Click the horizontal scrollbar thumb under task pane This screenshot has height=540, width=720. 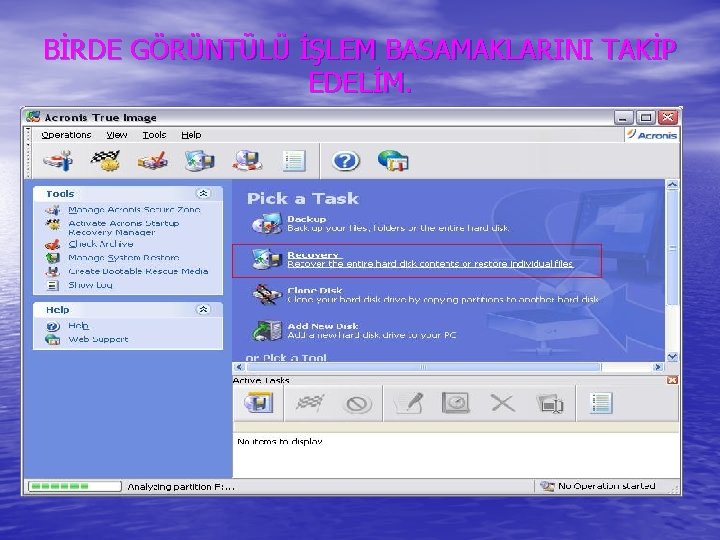(423, 367)
